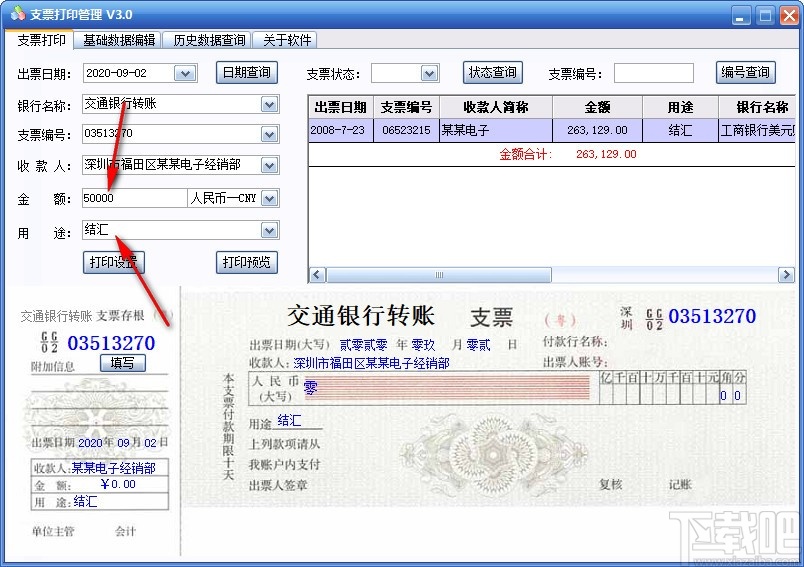Click the 支票编号 table column header
Screen dimensions: 804x567
[406, 107]
